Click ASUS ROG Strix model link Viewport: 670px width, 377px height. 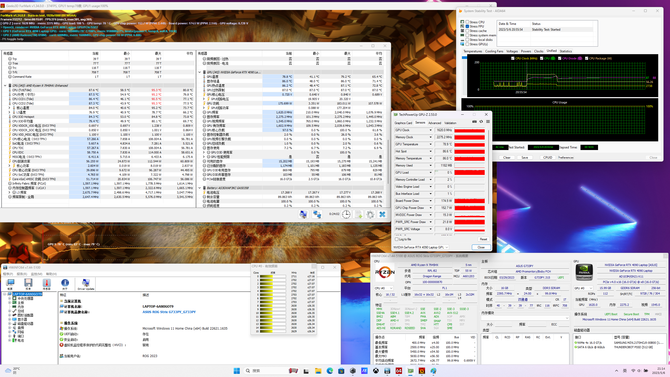pyautogui.click(x=169, y=312)
